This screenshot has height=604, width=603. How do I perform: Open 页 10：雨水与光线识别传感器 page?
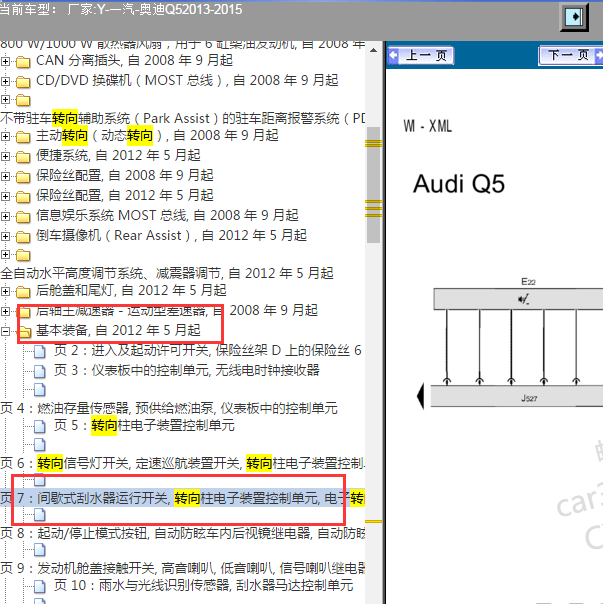[x=203, y=586]
